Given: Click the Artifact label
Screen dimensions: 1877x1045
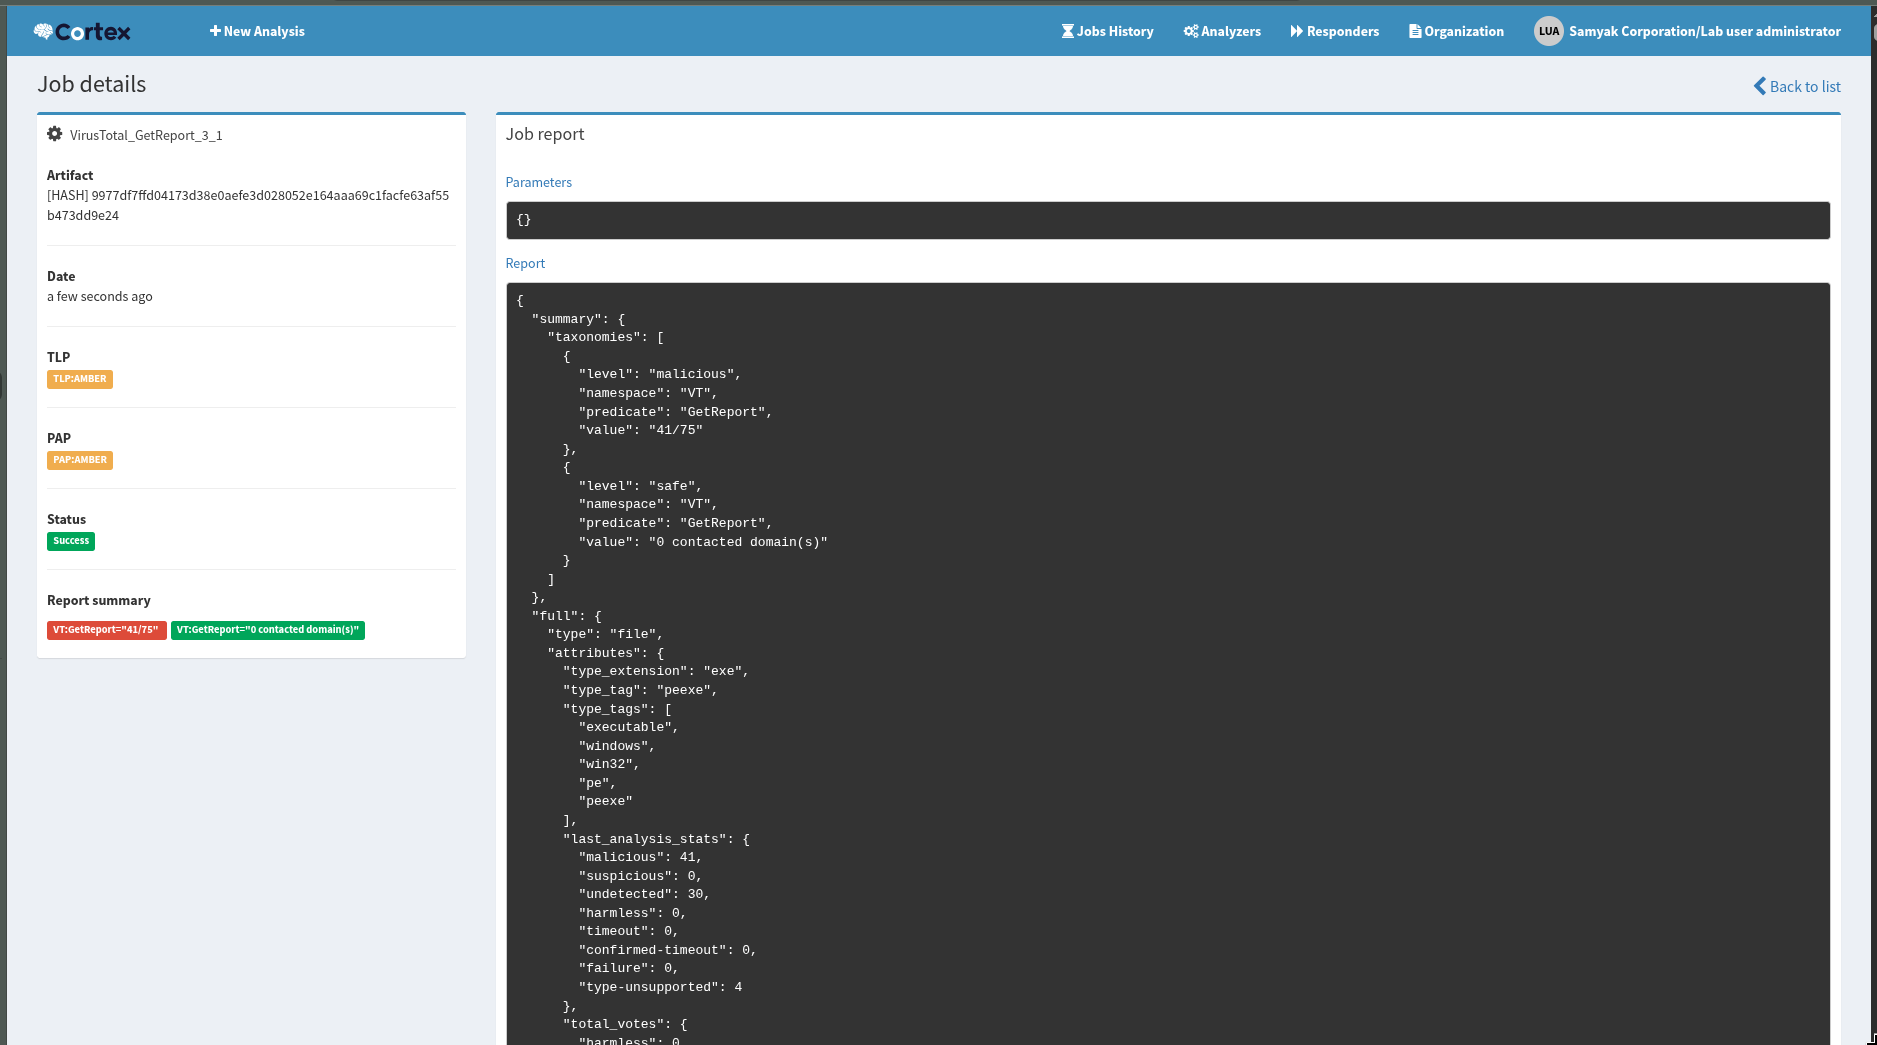Looking at the screenshot, I should tap(70, 175).
